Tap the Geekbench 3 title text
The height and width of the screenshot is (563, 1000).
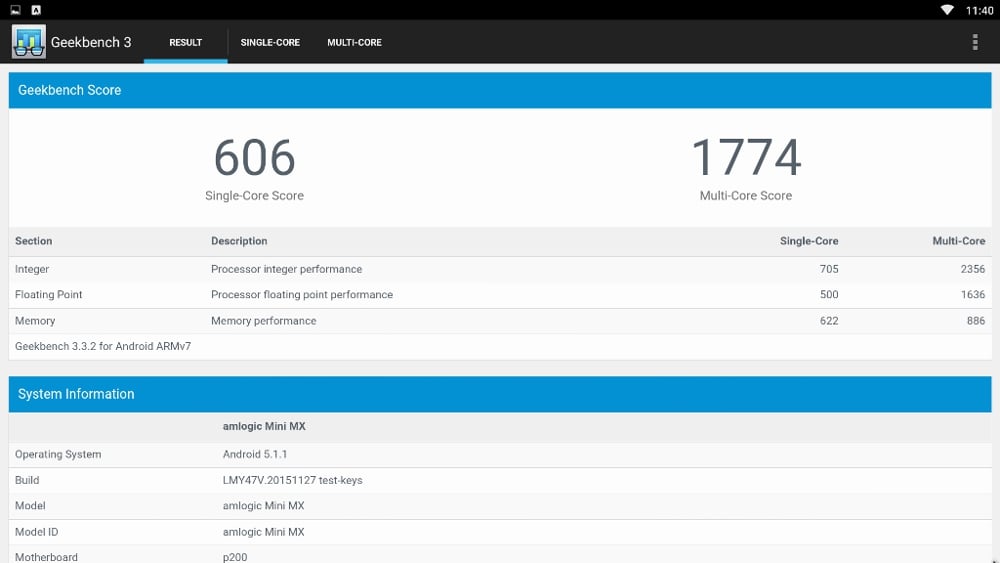(x=91, y=42)
